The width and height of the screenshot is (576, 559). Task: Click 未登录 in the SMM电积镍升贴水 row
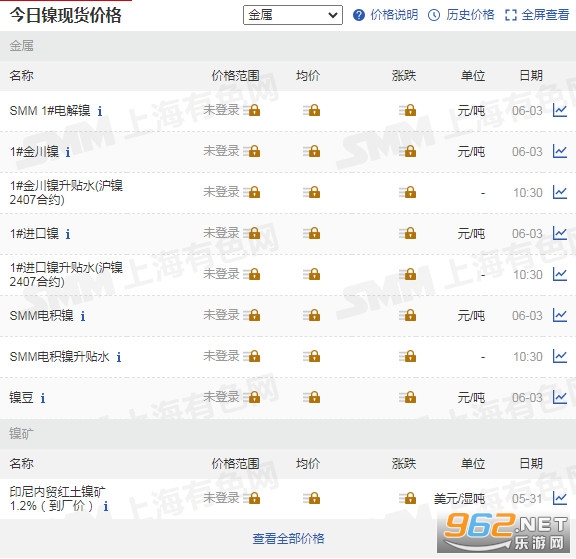point(221,356)
